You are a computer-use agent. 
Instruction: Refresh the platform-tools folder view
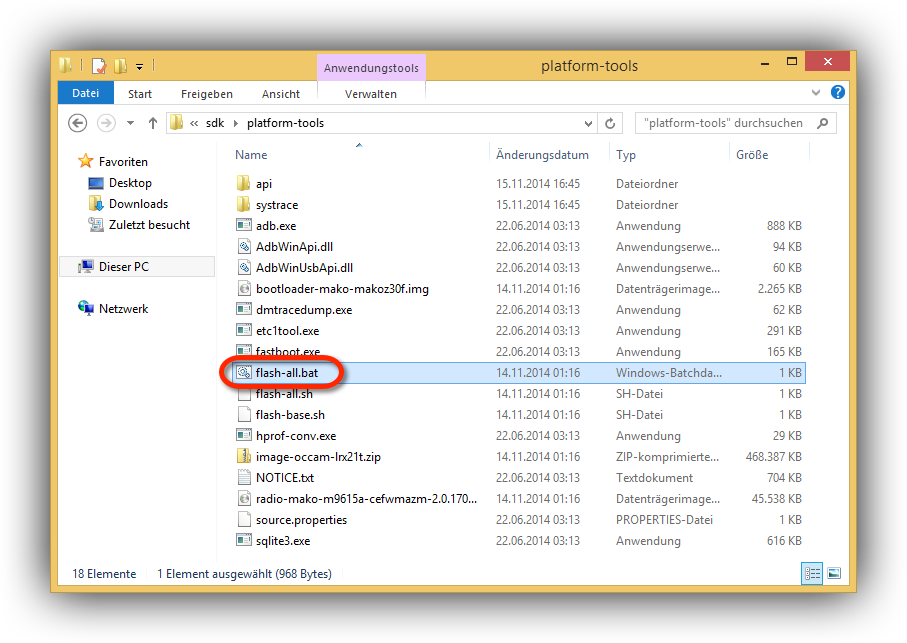[x=610, y=124]
